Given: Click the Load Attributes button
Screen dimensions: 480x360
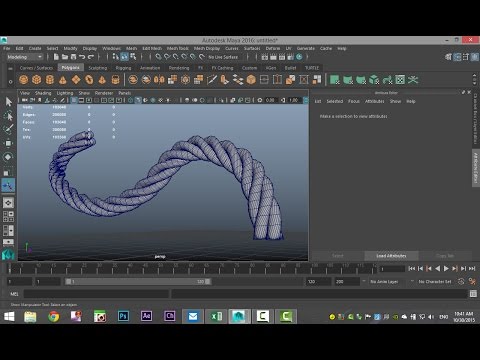Looking at the screenshot, I should click(x=391, y=256).
